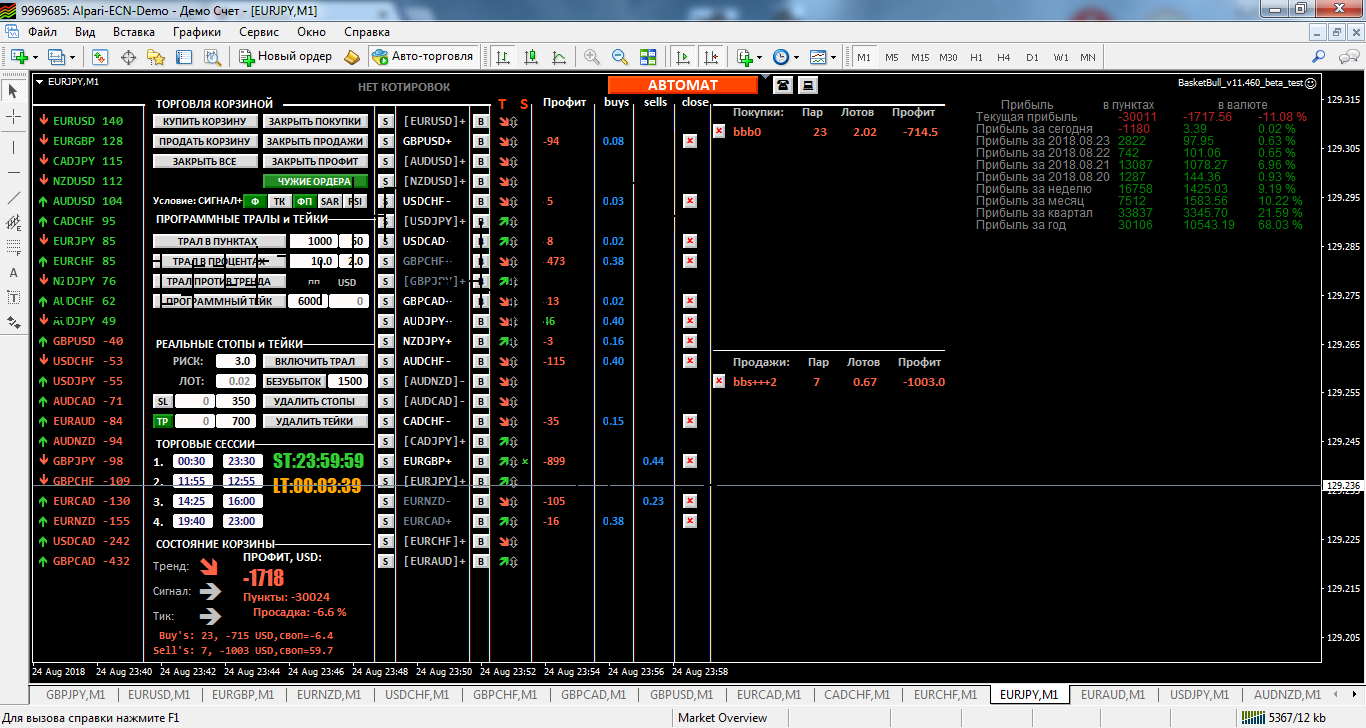Image resolution: width=1366 pixels, height=728 pixels.
Task: Click the zoom out magnifier toolbar icon
Action: point(620,57)
